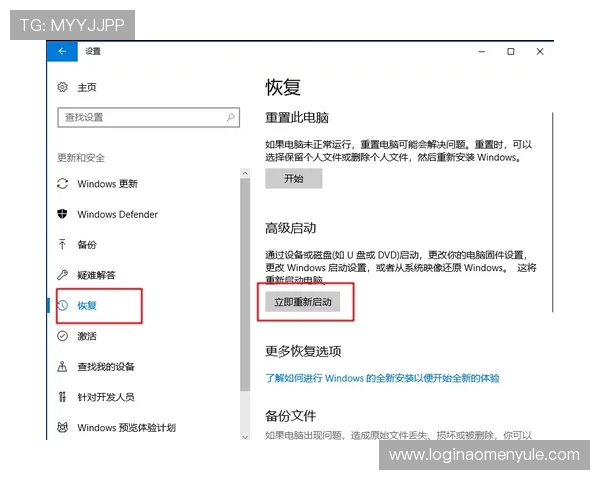Open the 针对开发人员 menu entry
Viewport: 600px width, 480px height.
106,397
